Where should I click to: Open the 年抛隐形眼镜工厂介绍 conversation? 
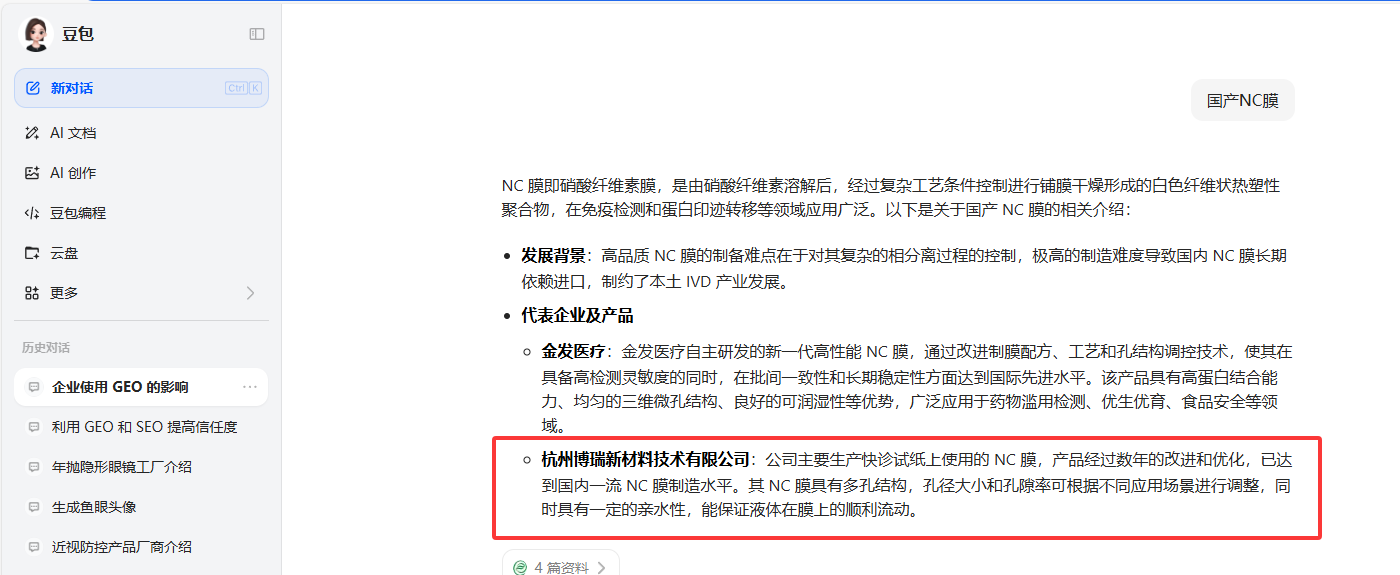coord(141,467)
